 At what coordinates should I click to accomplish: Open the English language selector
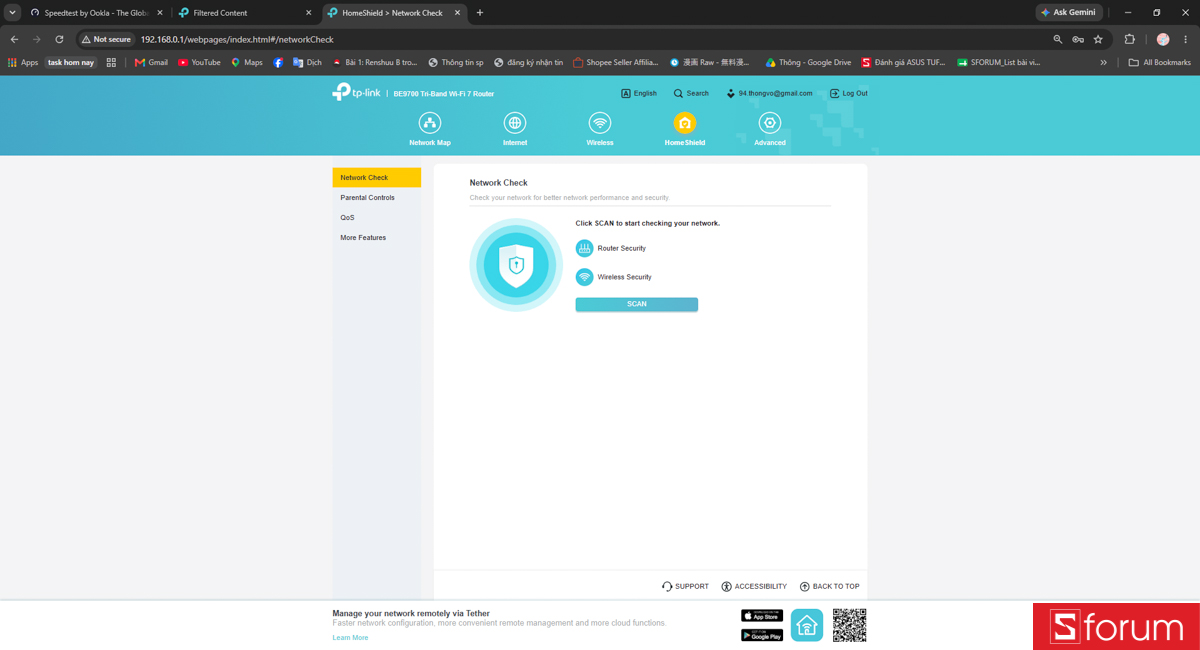click(x=639, y=93)
